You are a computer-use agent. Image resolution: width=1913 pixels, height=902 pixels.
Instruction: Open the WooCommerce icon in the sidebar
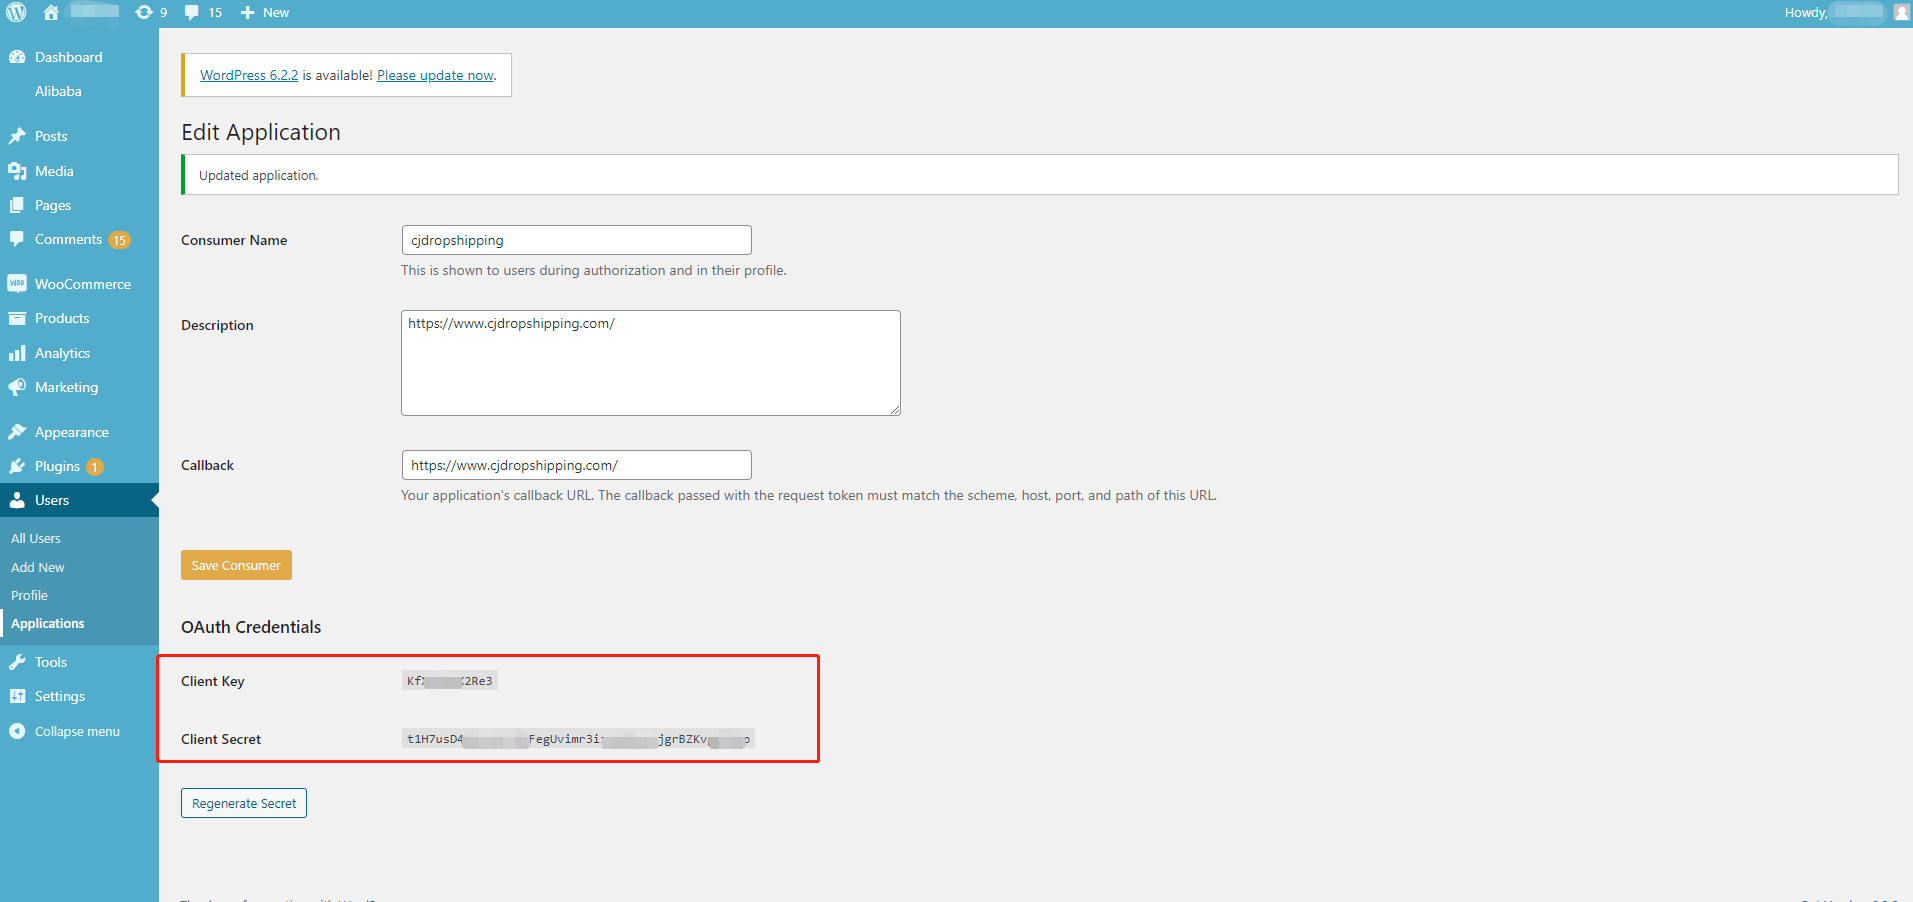(17, 284)
